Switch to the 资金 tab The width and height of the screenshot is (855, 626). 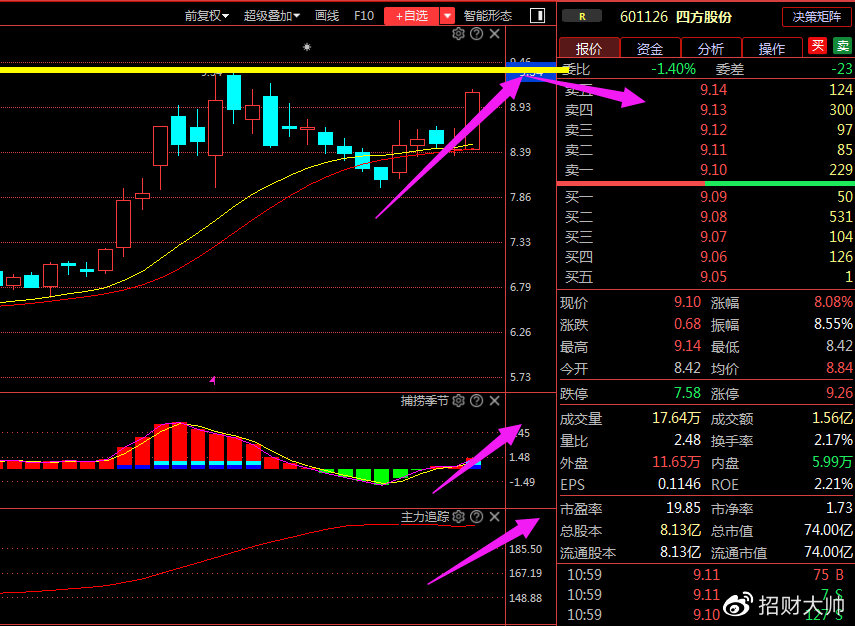pos(650,48)
